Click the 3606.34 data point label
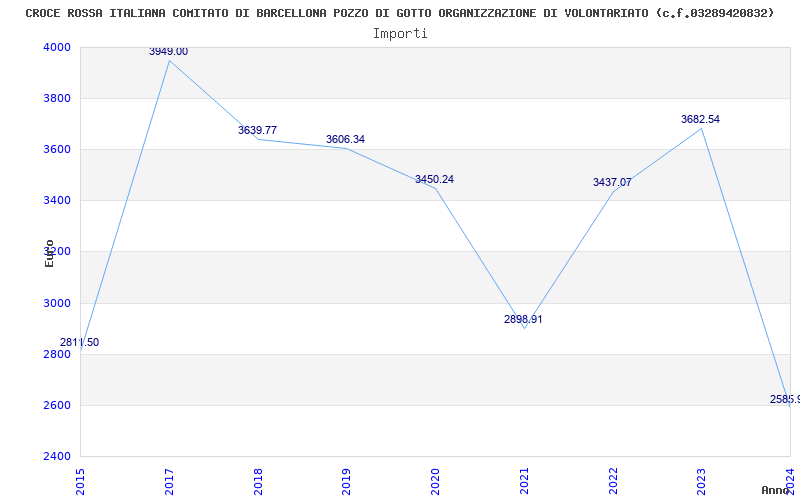The width and height of the screenshot is (800, 500). click(345, 139)
